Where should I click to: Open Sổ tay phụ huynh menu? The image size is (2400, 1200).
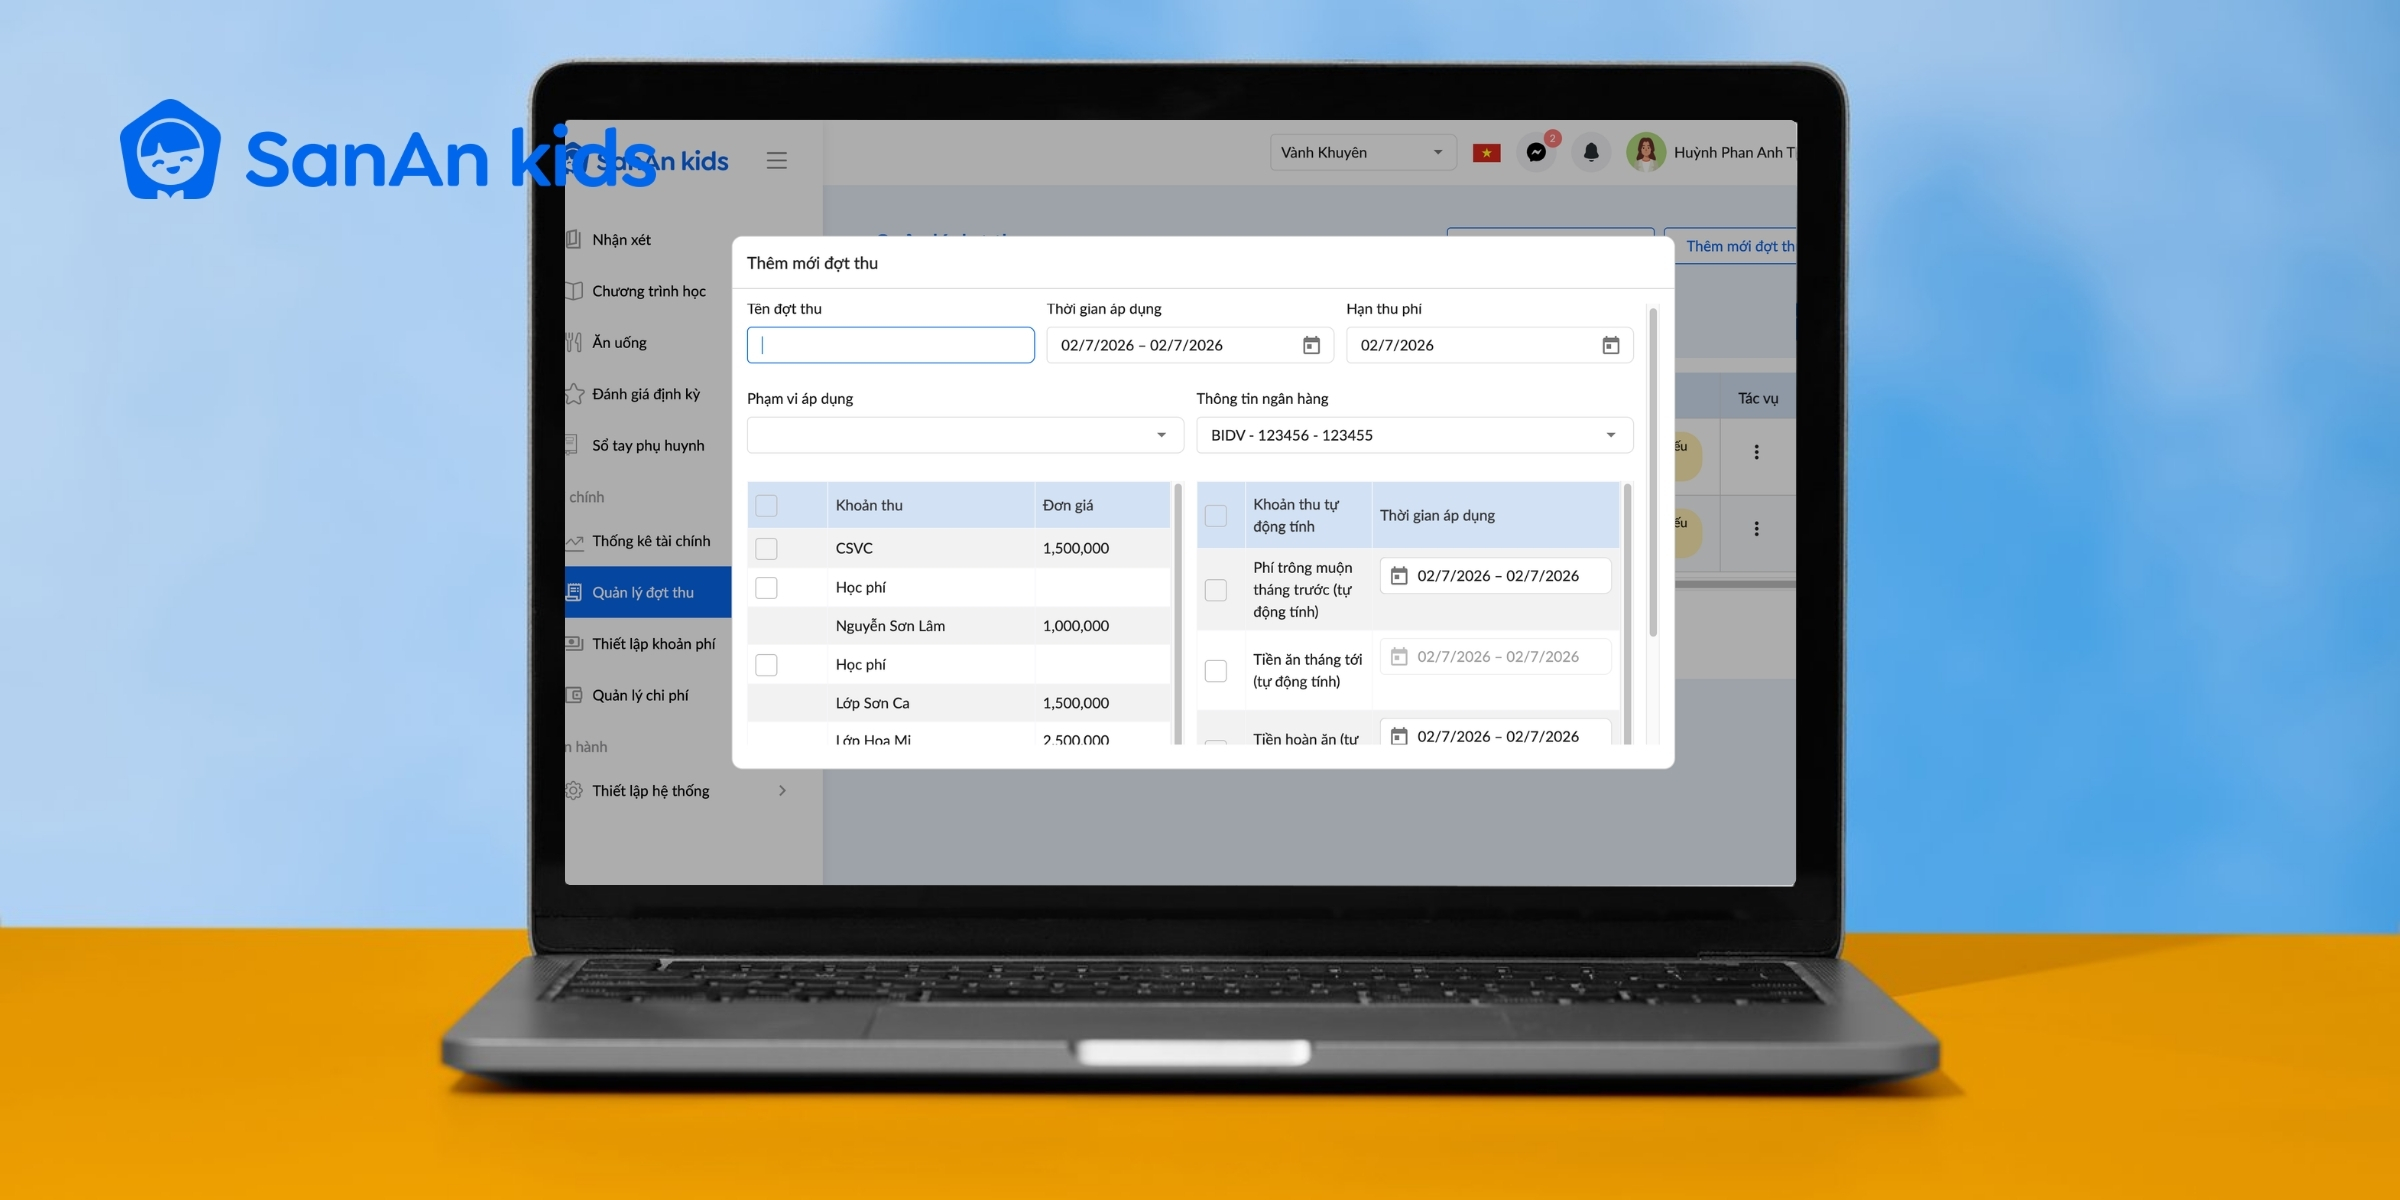(648, 446)
